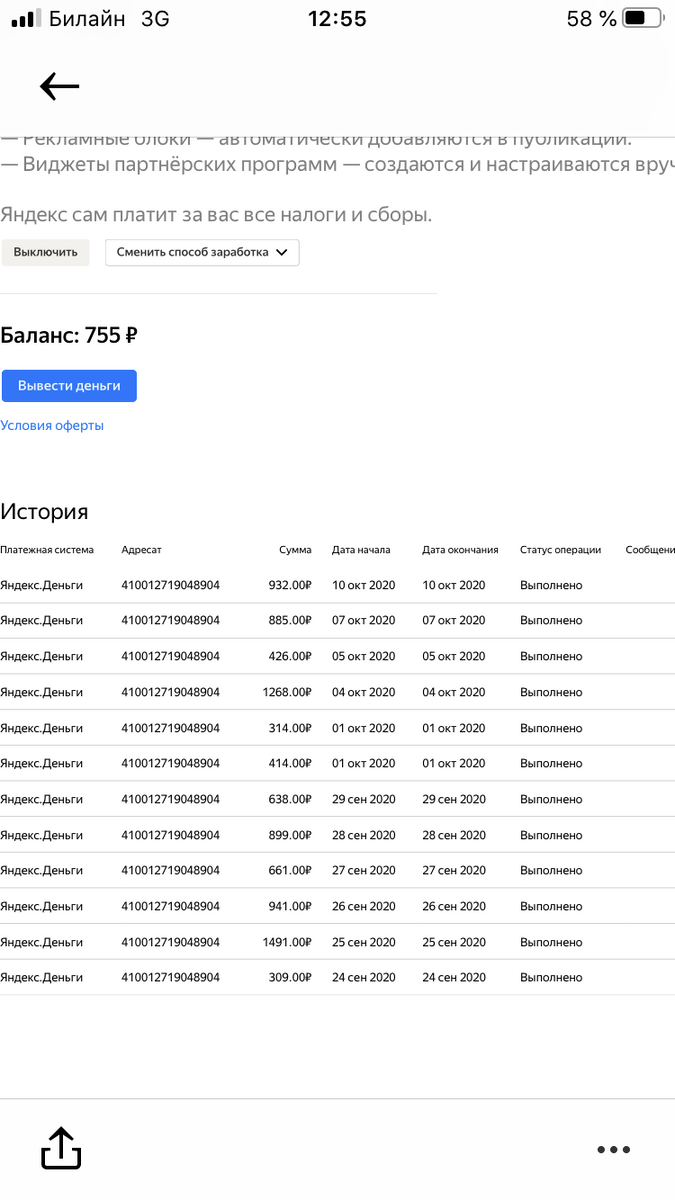Select the 899.00₽ amount cell
This screenshot has width=675, height=1200.
point(290,835)
